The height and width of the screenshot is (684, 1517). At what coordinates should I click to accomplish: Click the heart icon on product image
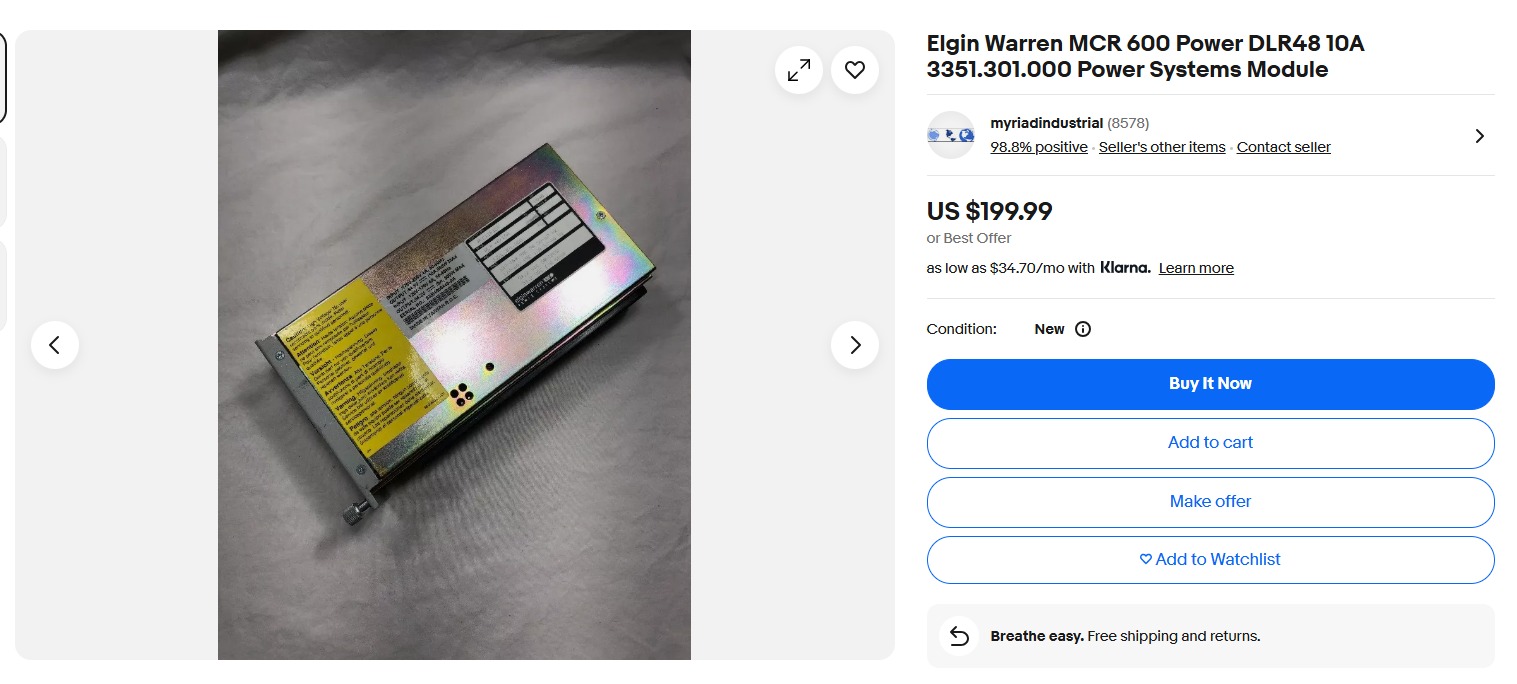click(x=855, y=70)
